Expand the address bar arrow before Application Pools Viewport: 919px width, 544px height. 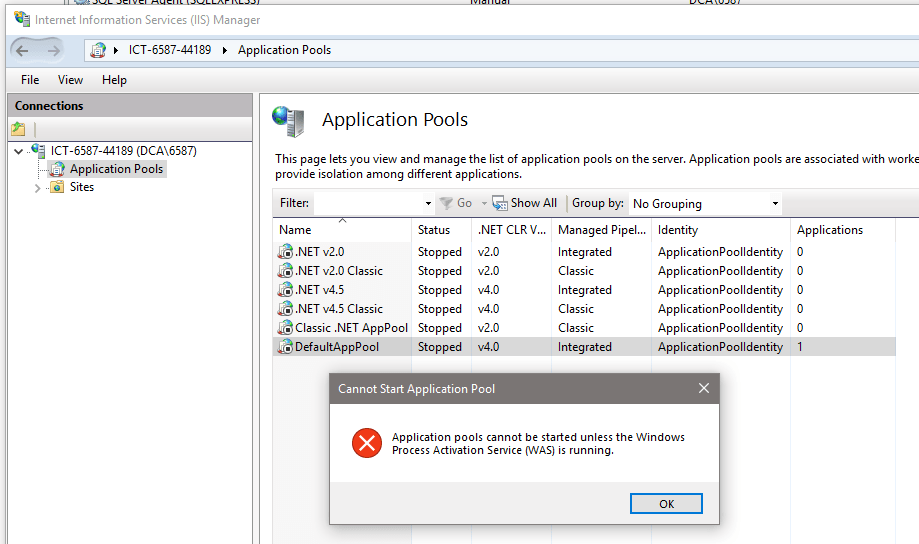tap(224, 50)
